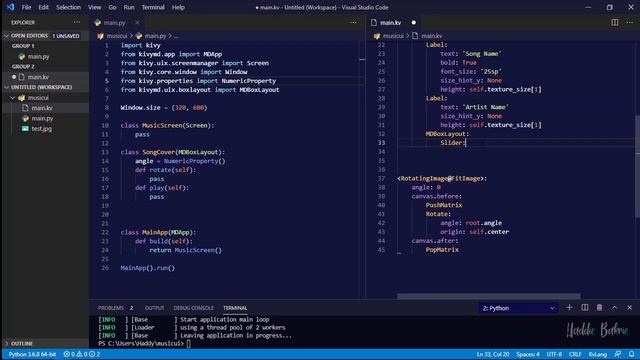Screen dimensions: 640x360
Task: Open the Terminal menu
Action: pos(153,7)
